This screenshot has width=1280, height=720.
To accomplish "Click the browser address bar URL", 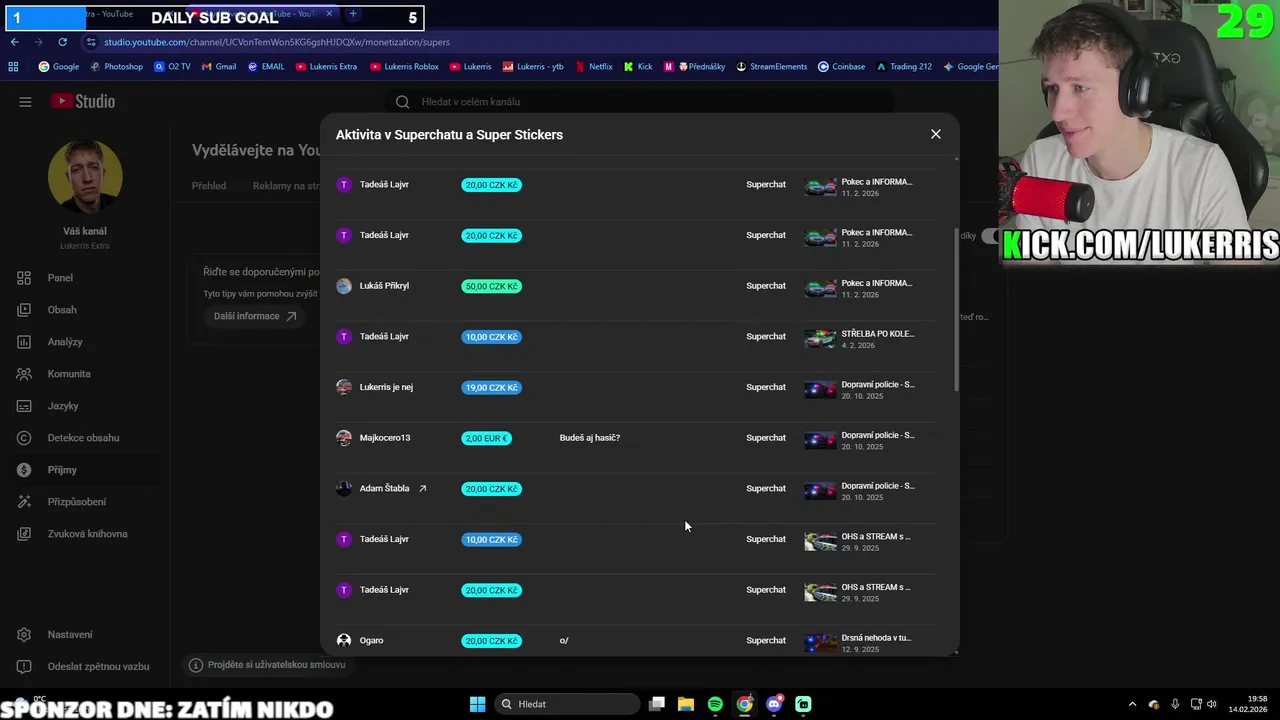I will click(x=277, y=42).
